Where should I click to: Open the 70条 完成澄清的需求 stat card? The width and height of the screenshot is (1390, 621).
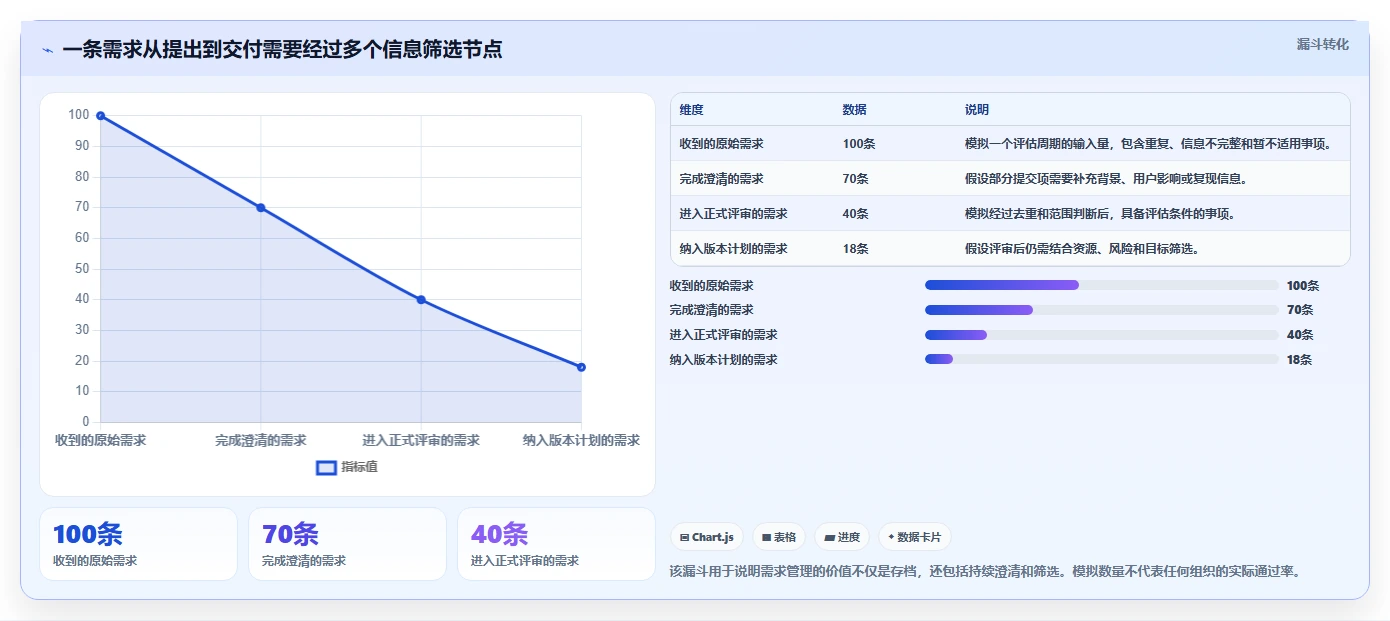[347, 544]
